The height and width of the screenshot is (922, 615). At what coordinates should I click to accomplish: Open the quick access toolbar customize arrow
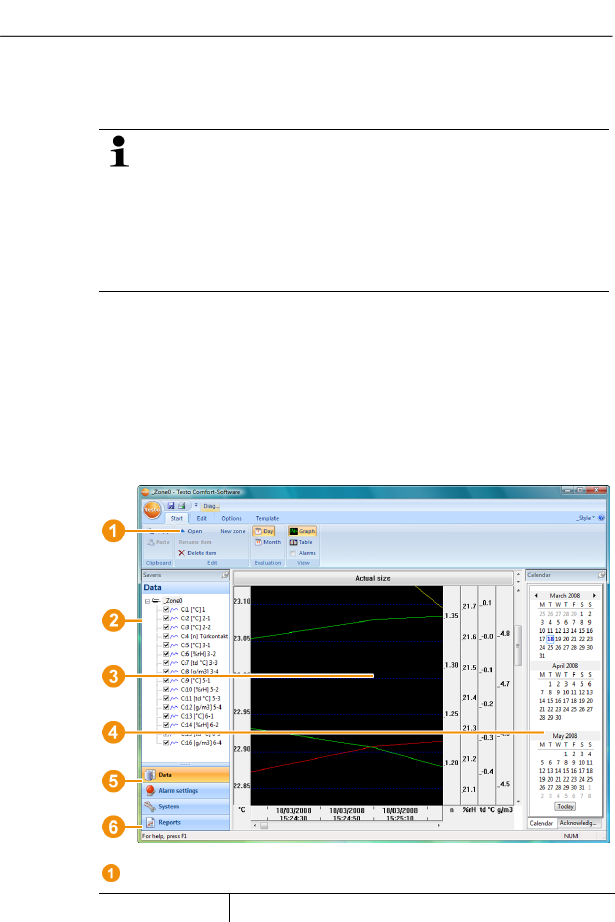[196, 505]
